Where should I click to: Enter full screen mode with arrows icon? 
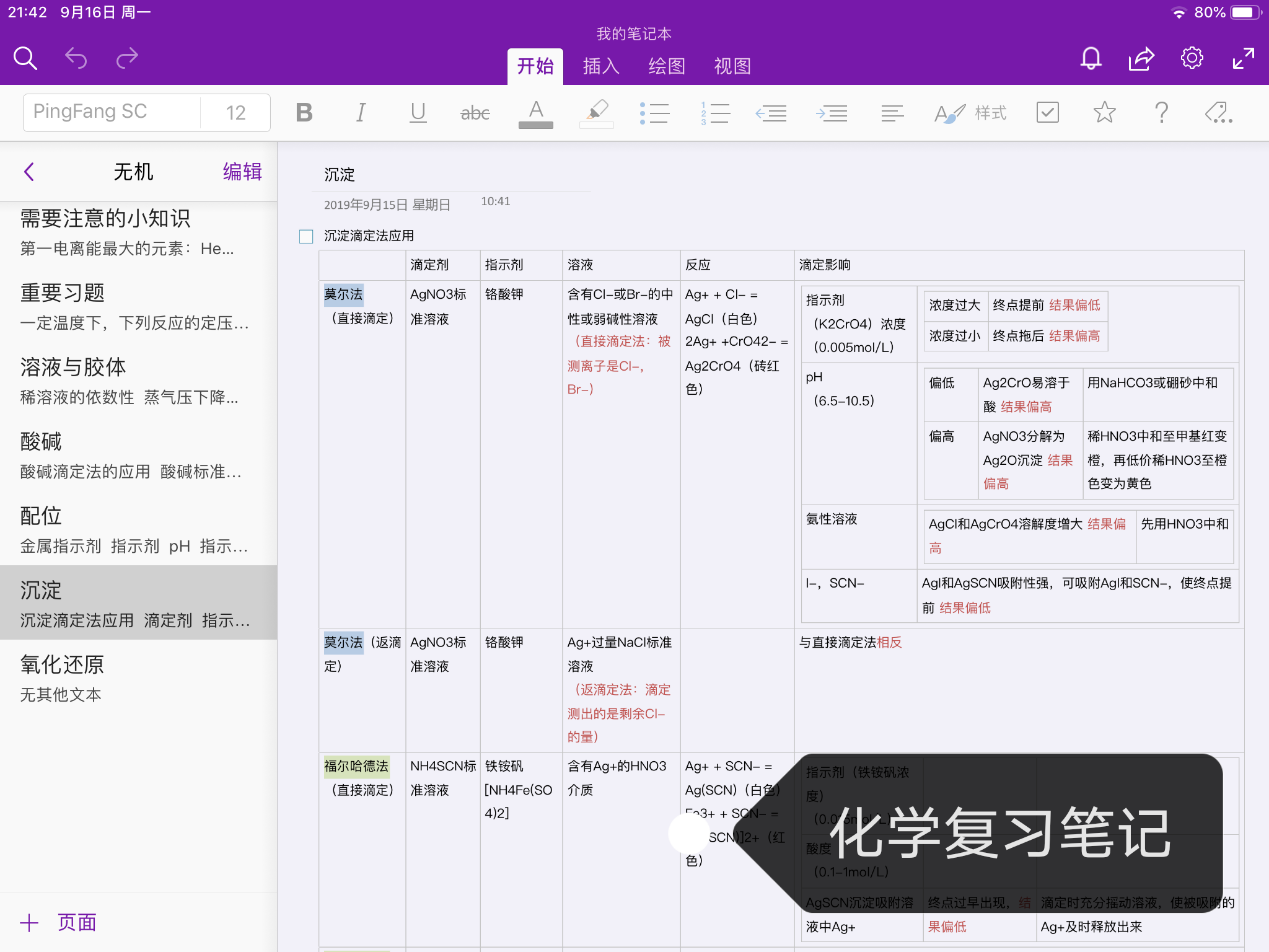tap(1243, 58)
